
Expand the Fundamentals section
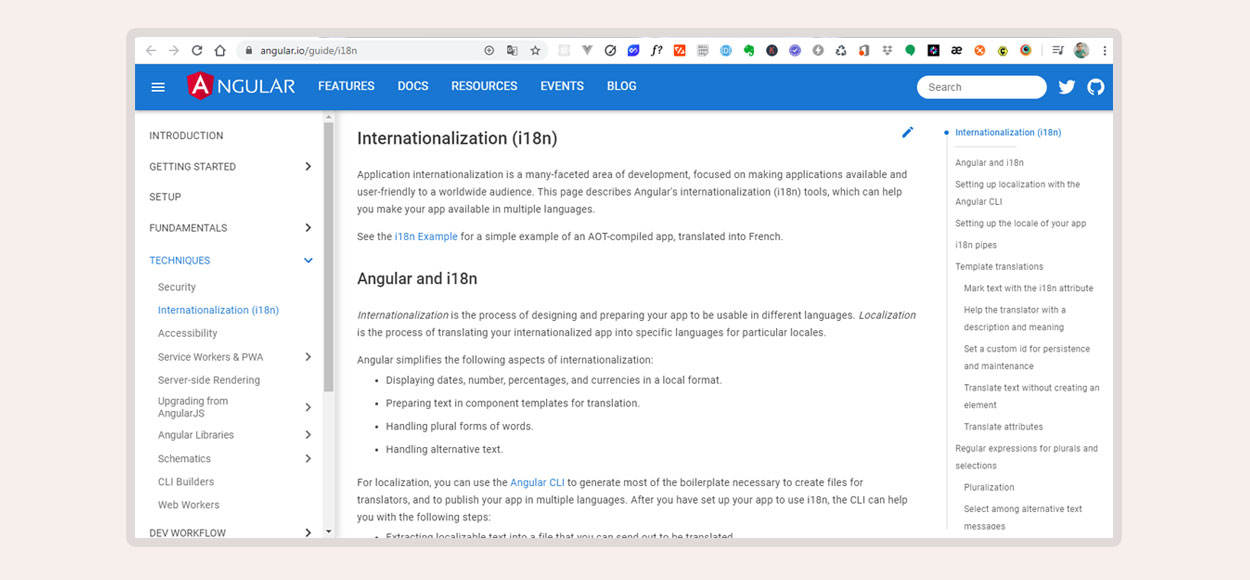[x=308, y=228]
